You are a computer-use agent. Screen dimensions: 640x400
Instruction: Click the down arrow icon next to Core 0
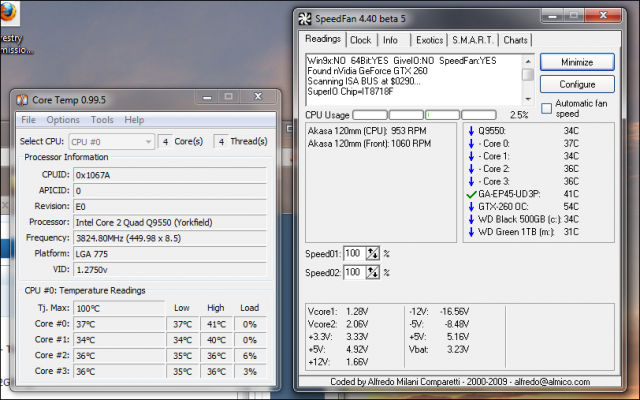pos(471,144)
